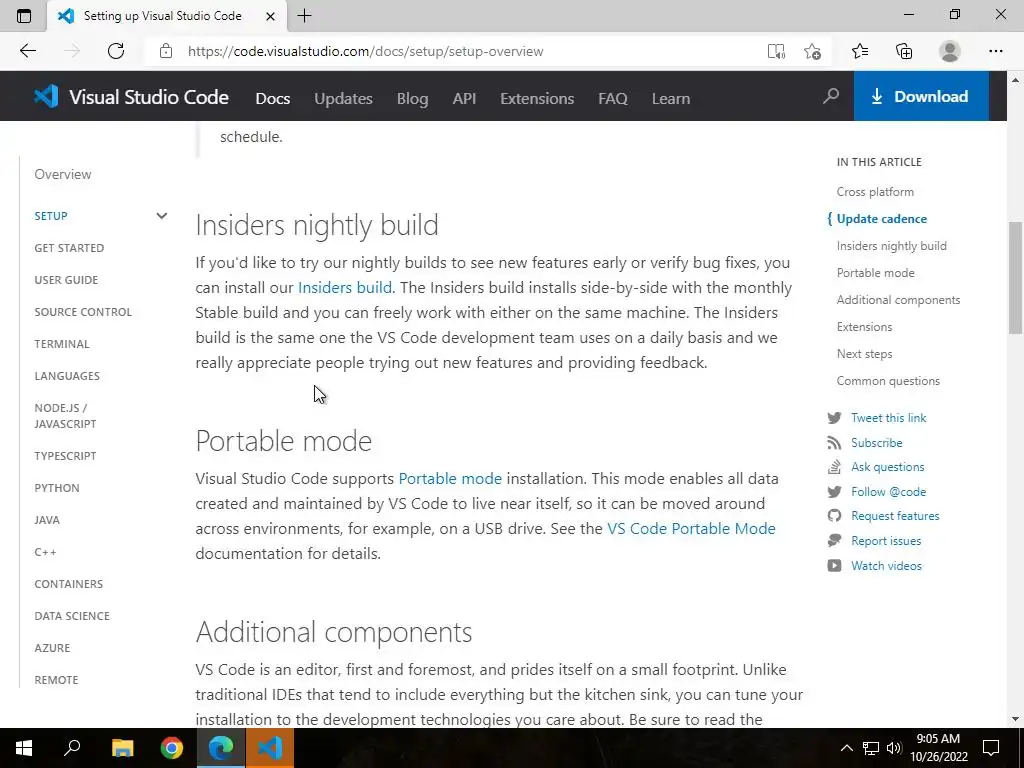Open the Updates nav item
The height and width of the screenshot is (768, 1024).
click(x=343, y=98)
